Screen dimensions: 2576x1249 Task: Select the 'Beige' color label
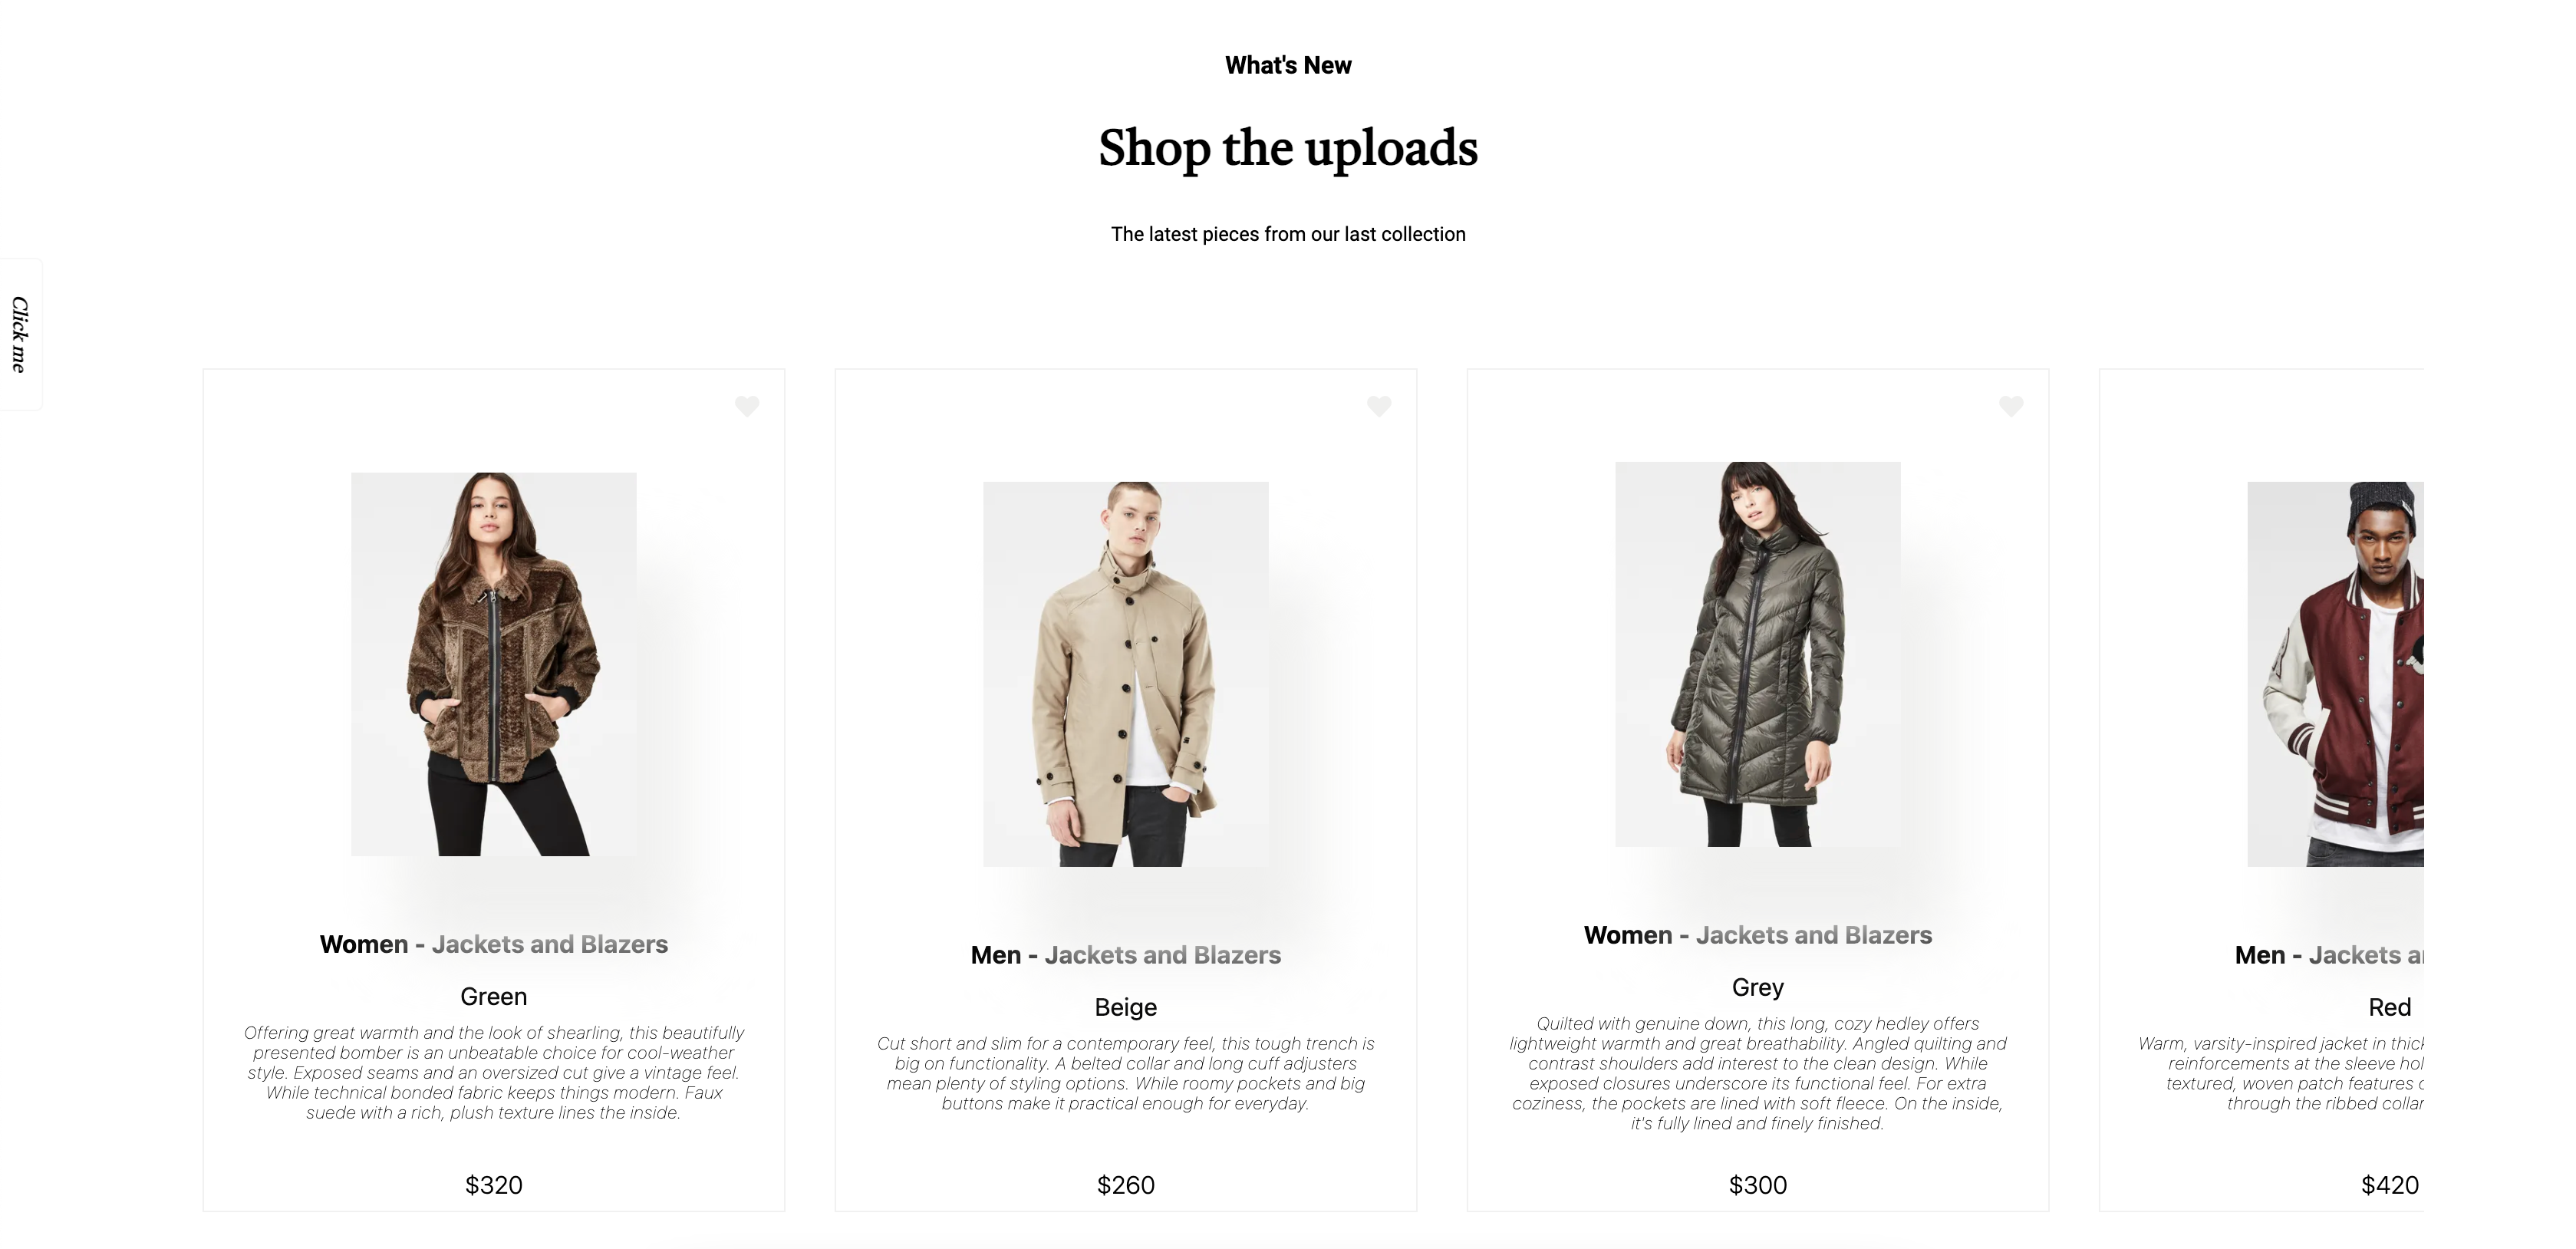tap(1125, 1007)
